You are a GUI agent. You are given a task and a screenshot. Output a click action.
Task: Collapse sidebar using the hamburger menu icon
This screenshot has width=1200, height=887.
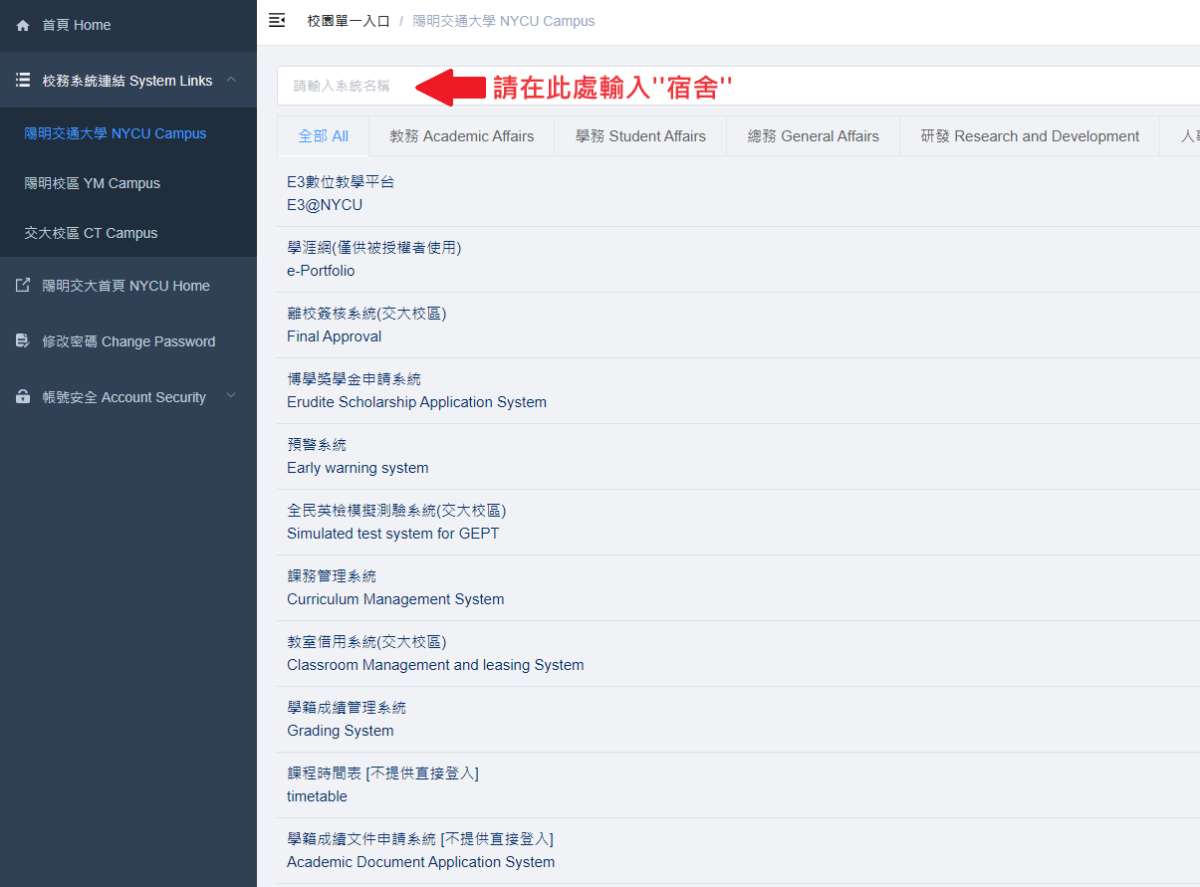coord(277,20)
